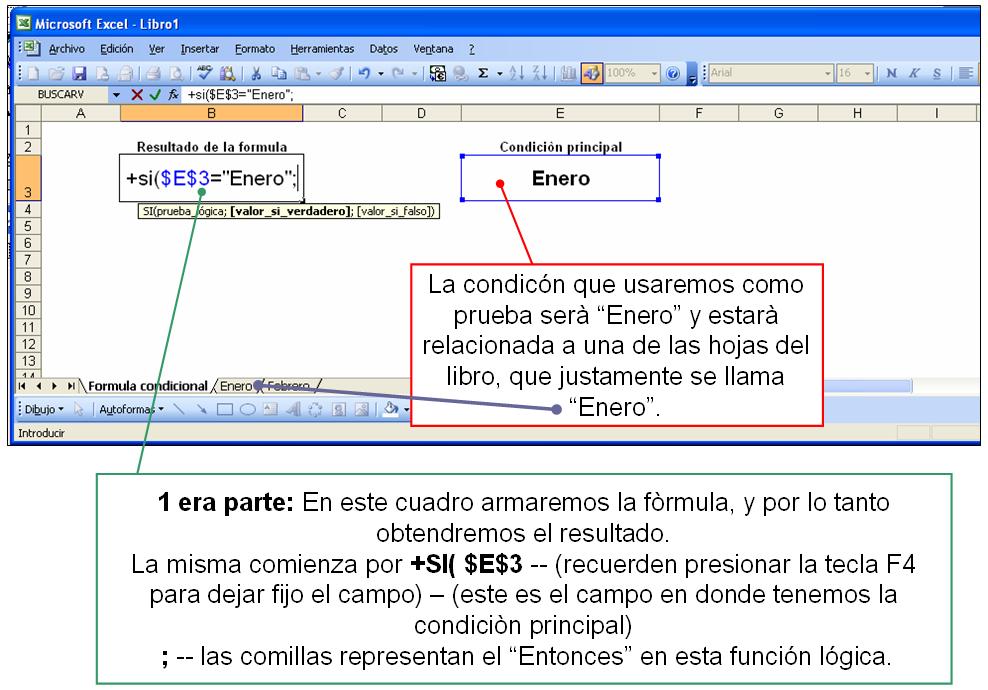Cancel formula entry with the red X
The height and width of the screenshot is (690, 988).
[136, 94]
